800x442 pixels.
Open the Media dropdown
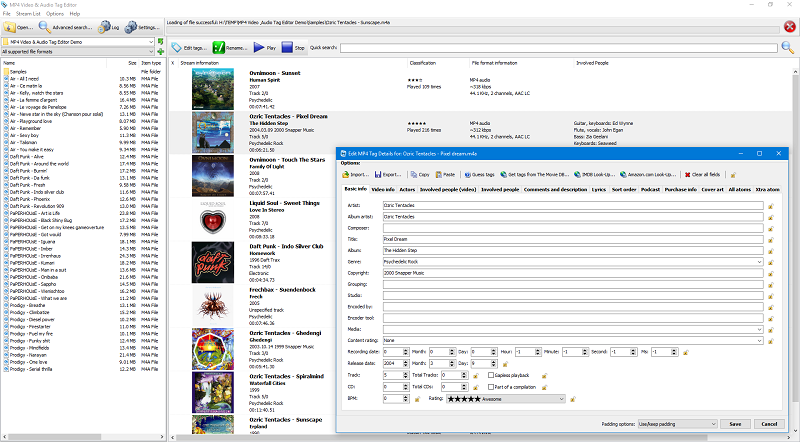759,329
